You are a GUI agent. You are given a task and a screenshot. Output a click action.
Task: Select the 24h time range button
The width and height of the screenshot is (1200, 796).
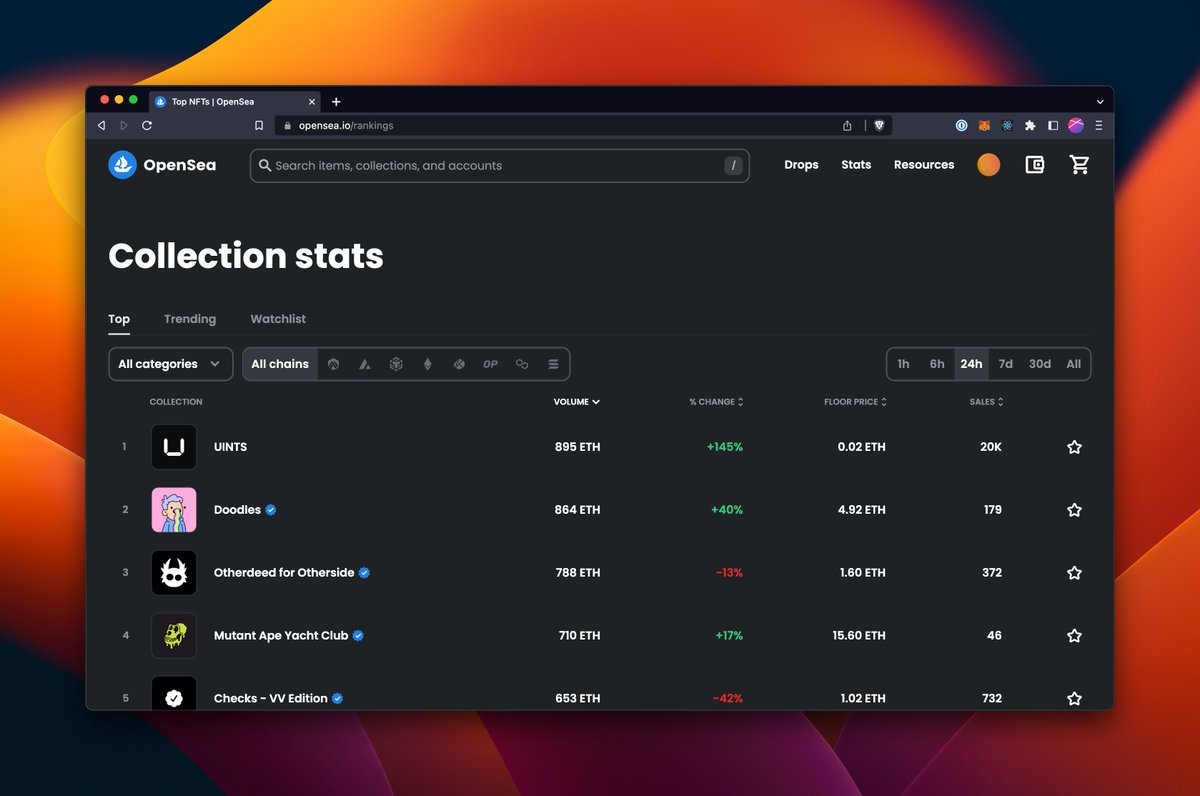pyautogui.click(x=971, y=364)
